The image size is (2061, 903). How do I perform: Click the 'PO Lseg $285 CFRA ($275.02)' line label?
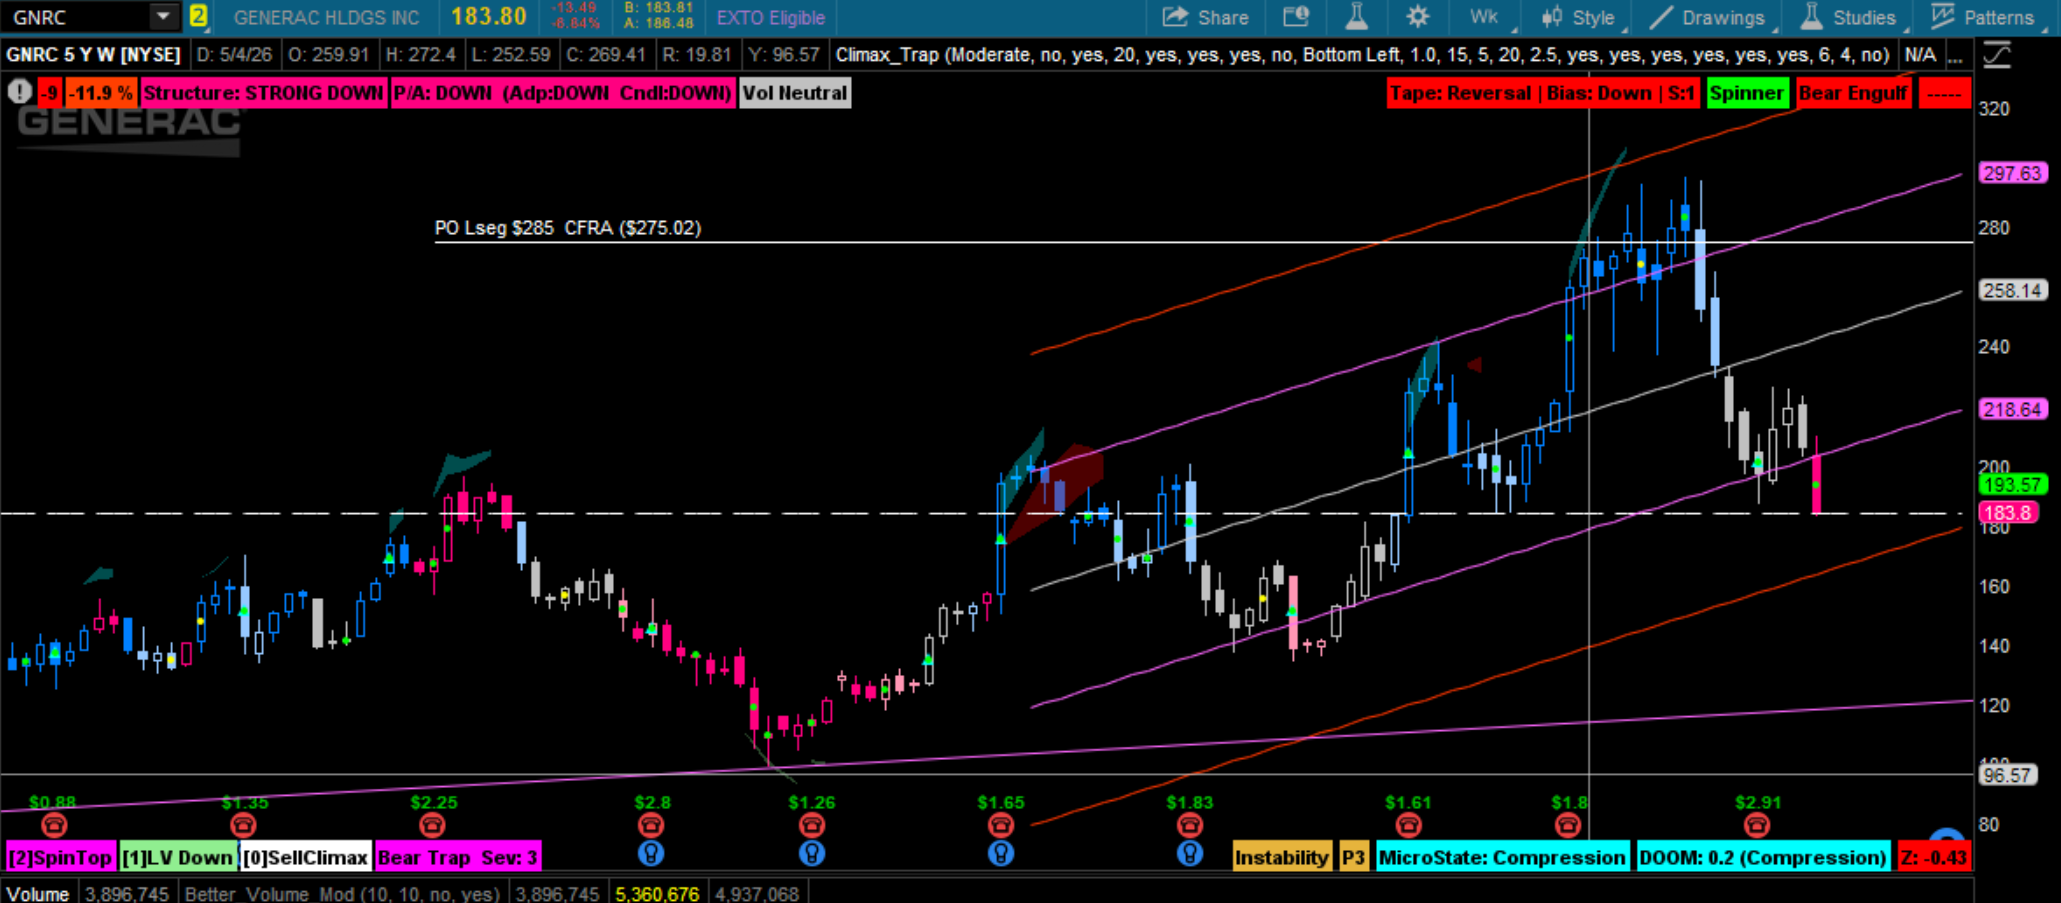[x=567, y=228]
